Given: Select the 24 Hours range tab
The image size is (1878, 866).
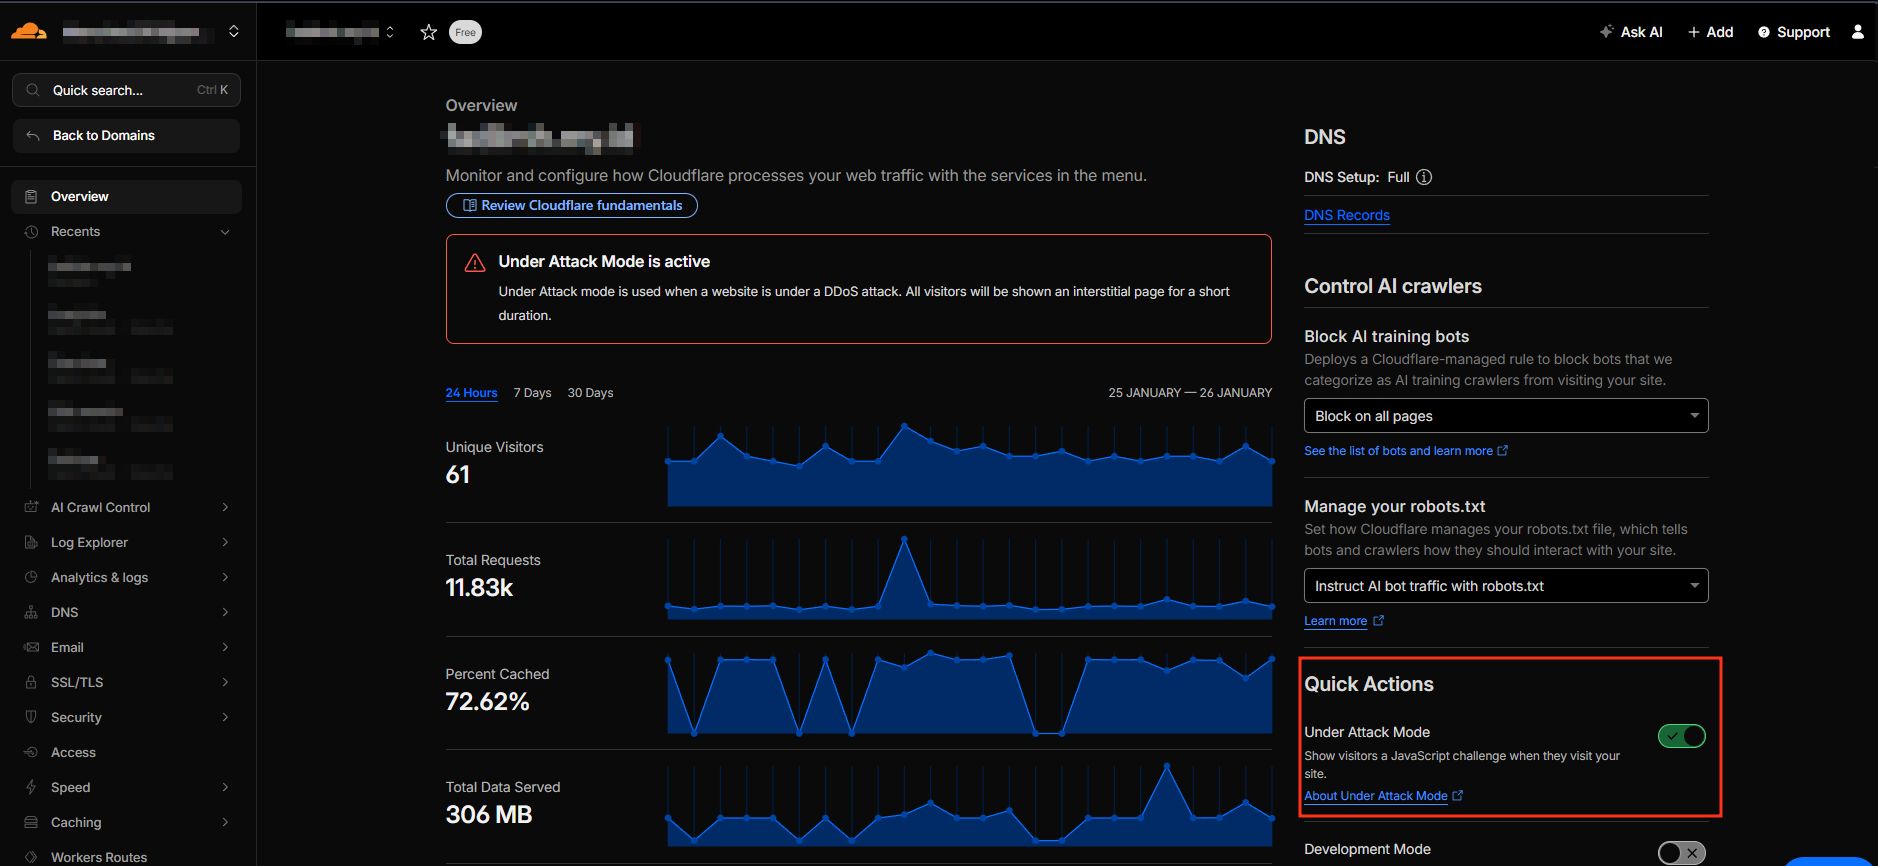Looking at the screenshot, I should pos(471,393).
